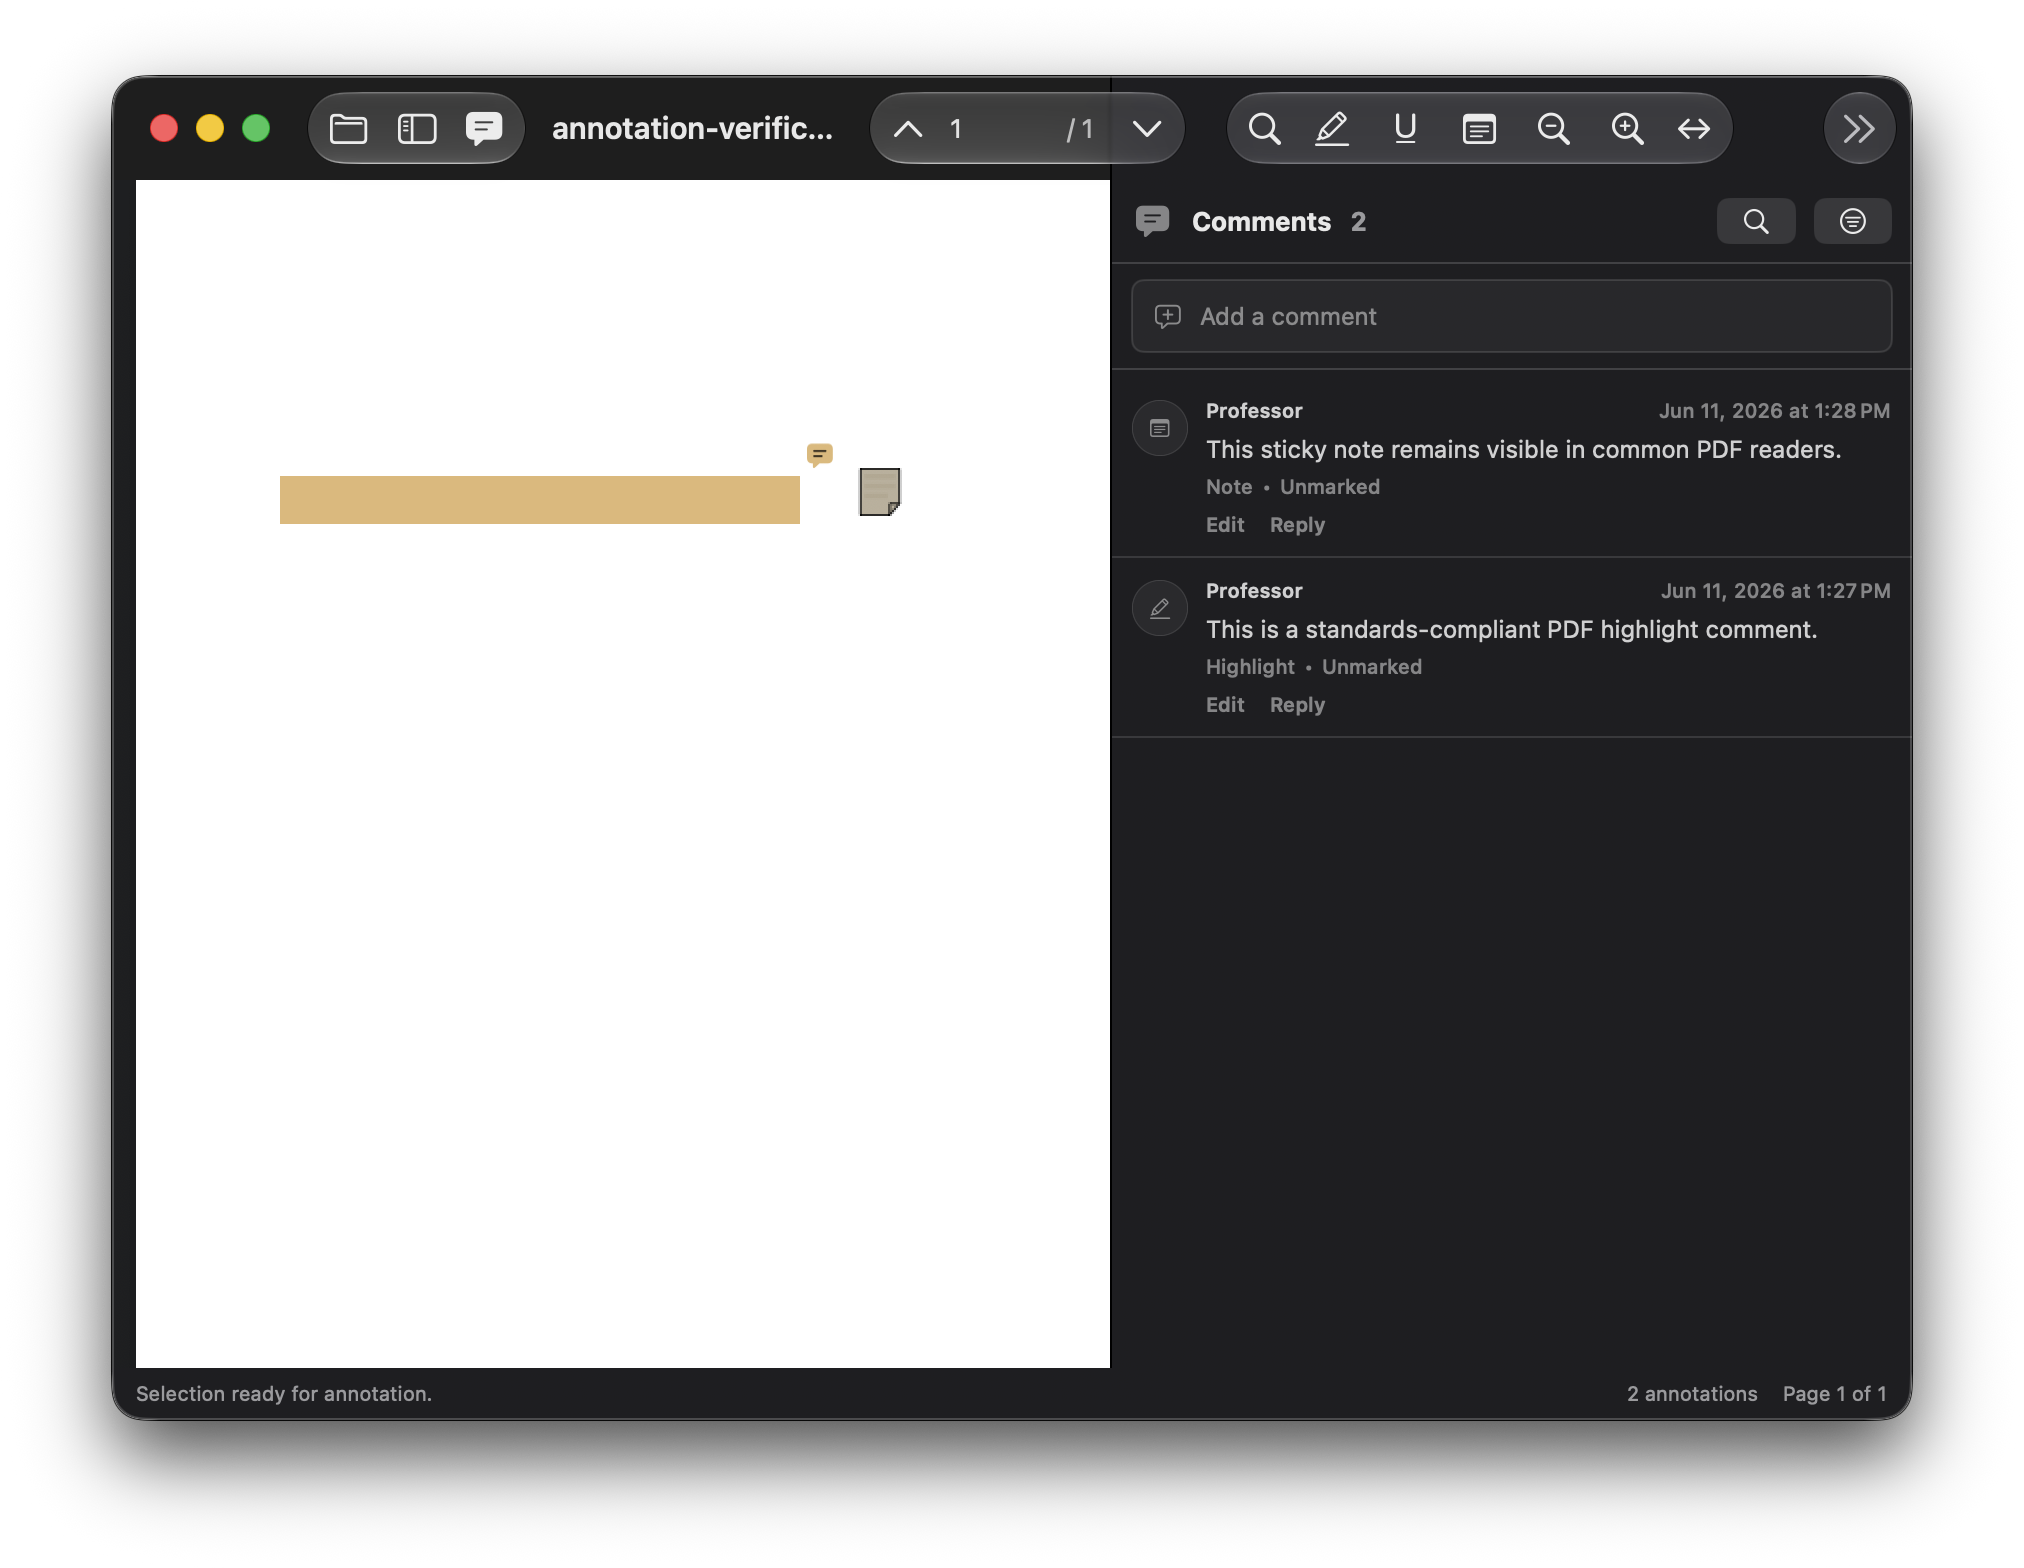Toggle the sidebar panel icon

(x=417, y=129)
